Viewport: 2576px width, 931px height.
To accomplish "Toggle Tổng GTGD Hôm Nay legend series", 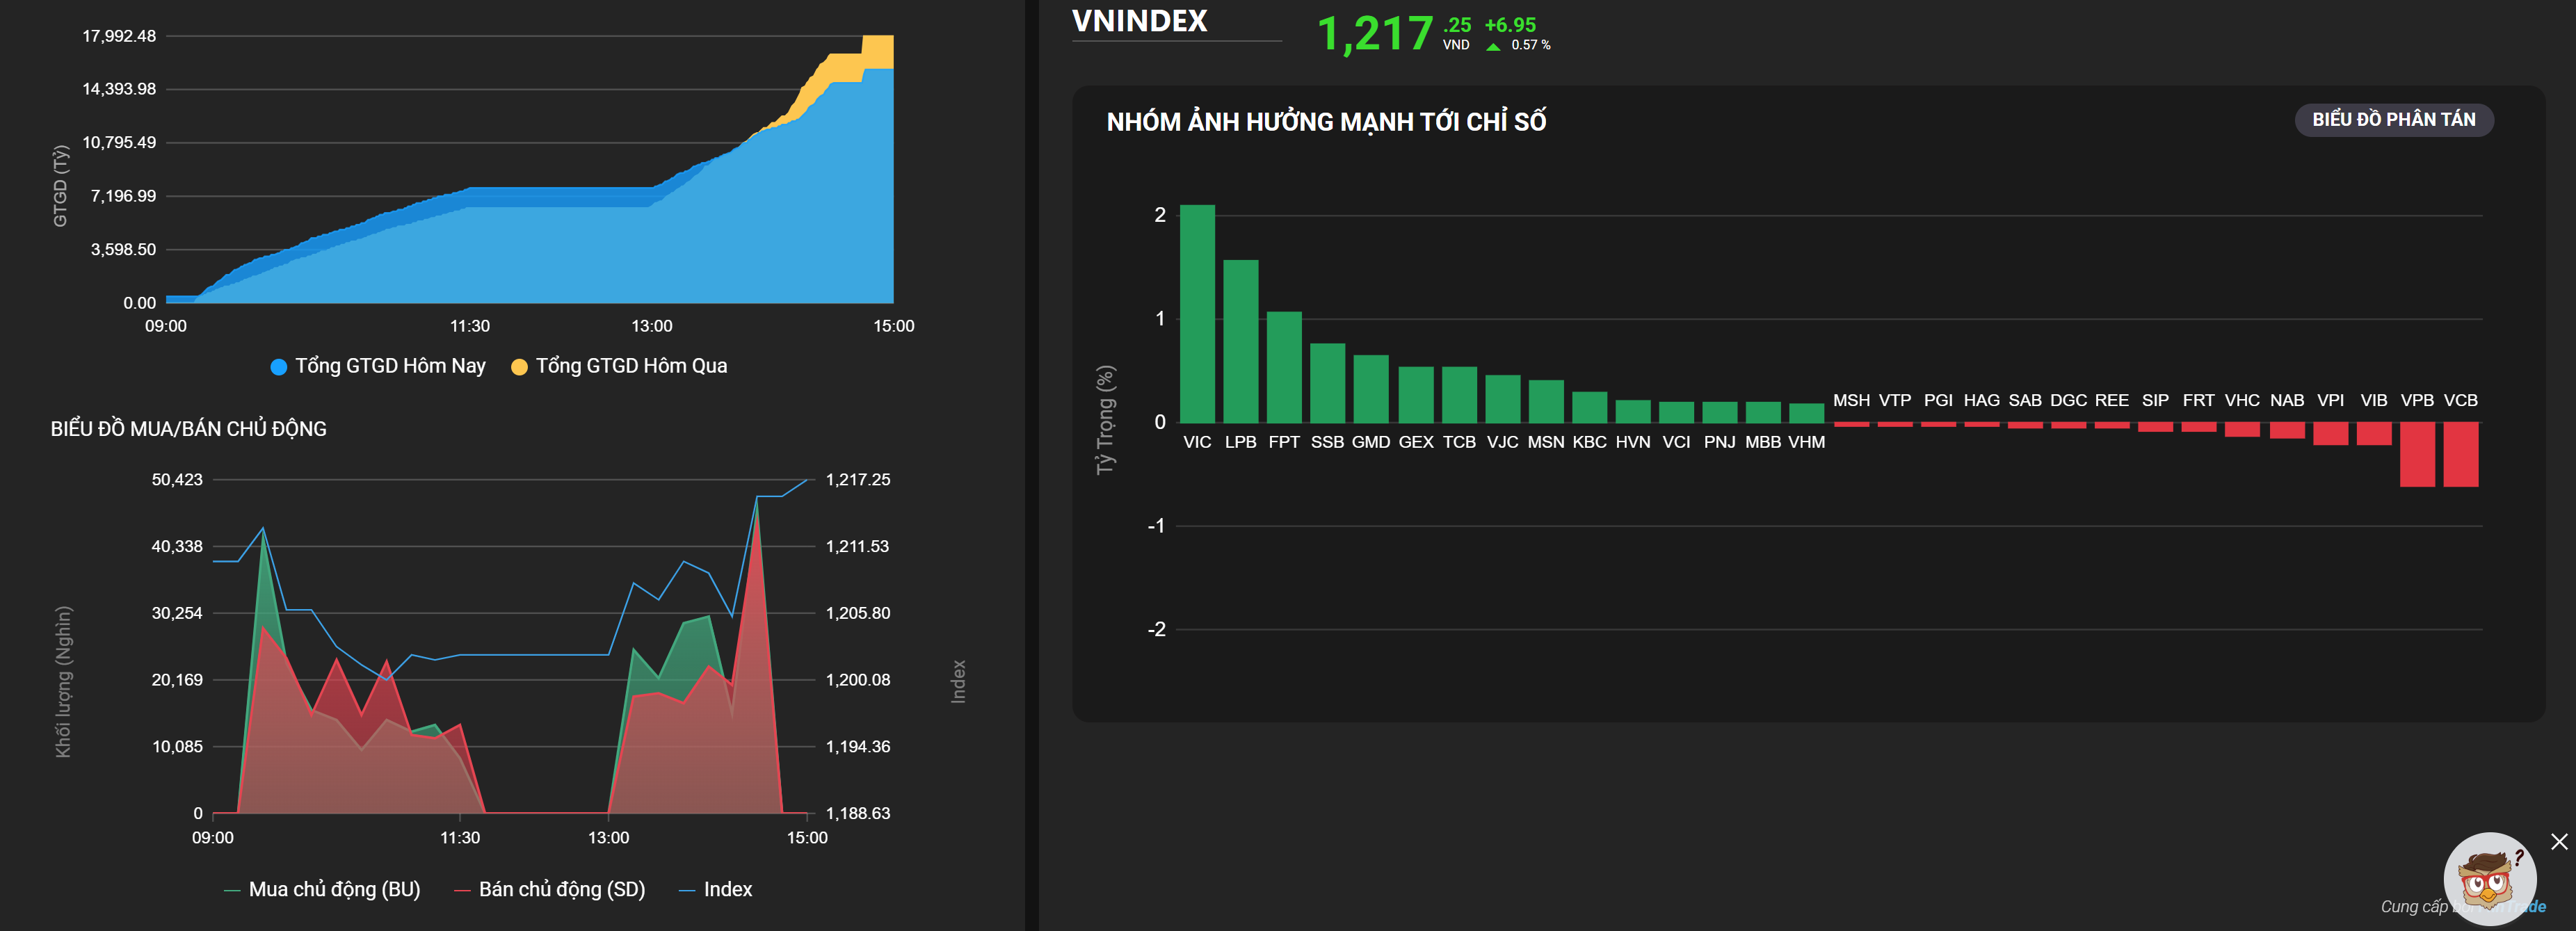I will coord(378,366).
